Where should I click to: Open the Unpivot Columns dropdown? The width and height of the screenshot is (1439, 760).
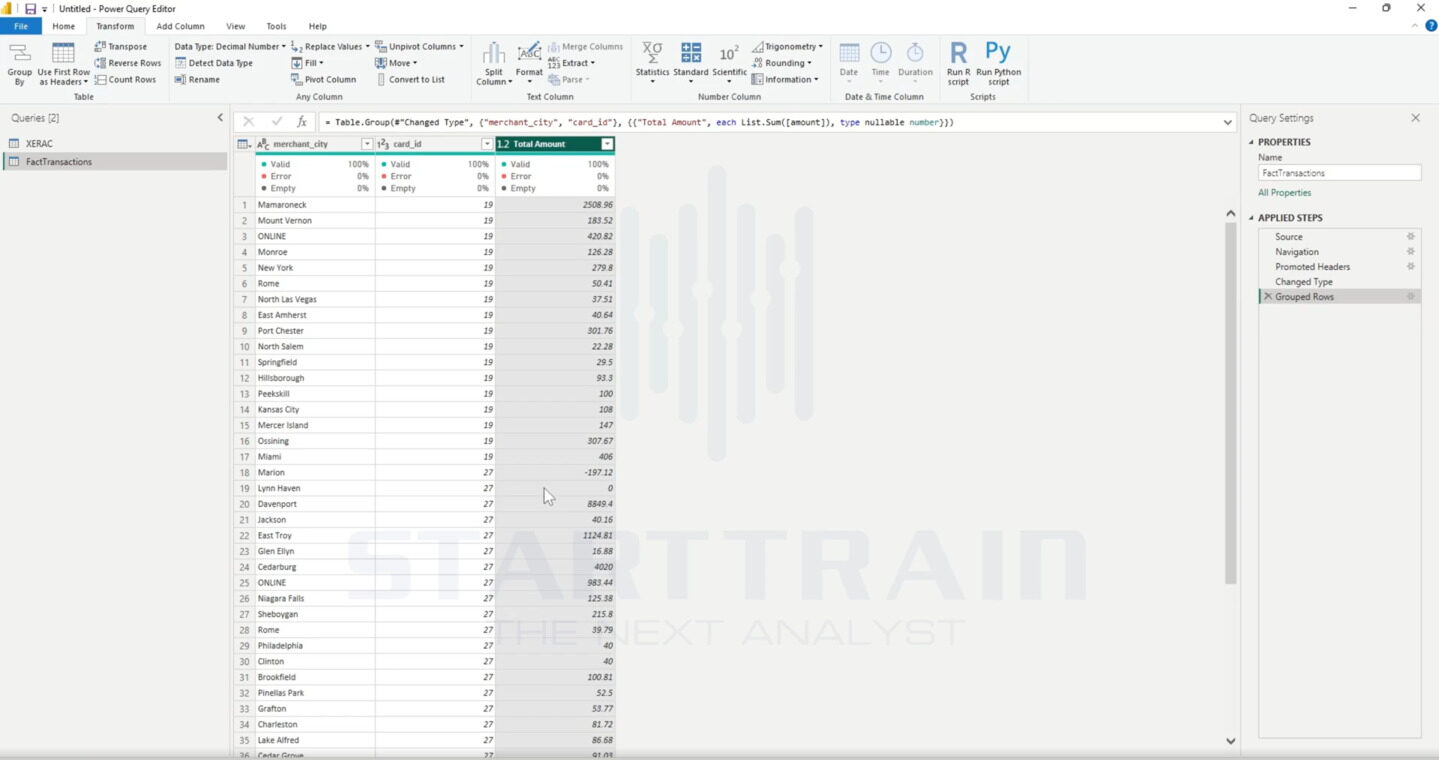click(420, 46)
